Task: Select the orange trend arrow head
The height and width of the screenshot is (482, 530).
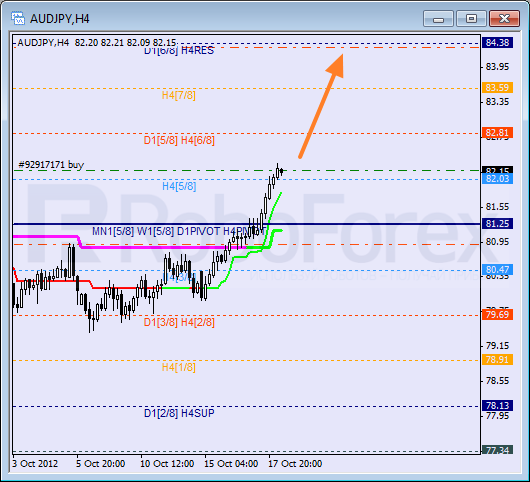Action: [336, 65]
